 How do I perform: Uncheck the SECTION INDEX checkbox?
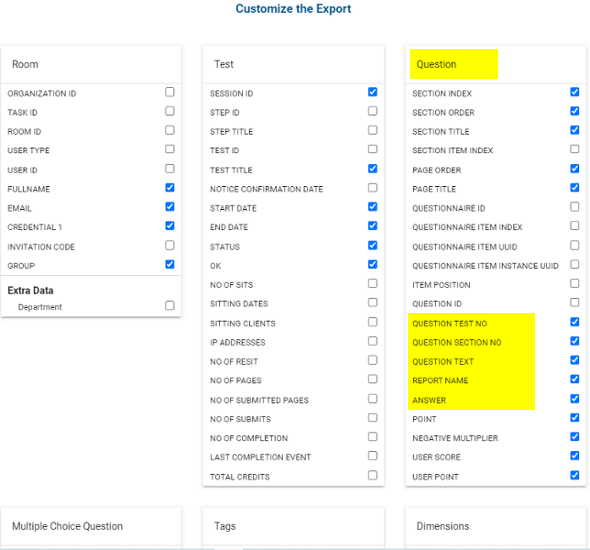pos(575,92)
